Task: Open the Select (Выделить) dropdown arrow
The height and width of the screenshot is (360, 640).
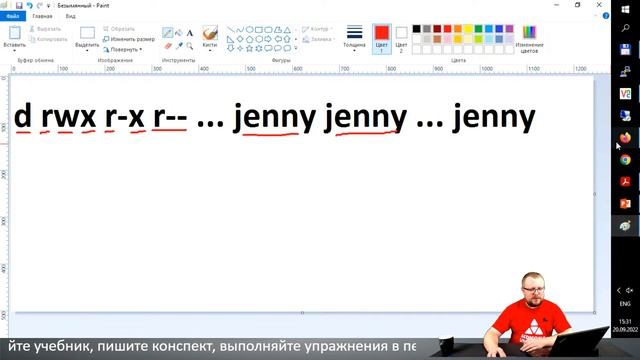Action: point(87,51)
